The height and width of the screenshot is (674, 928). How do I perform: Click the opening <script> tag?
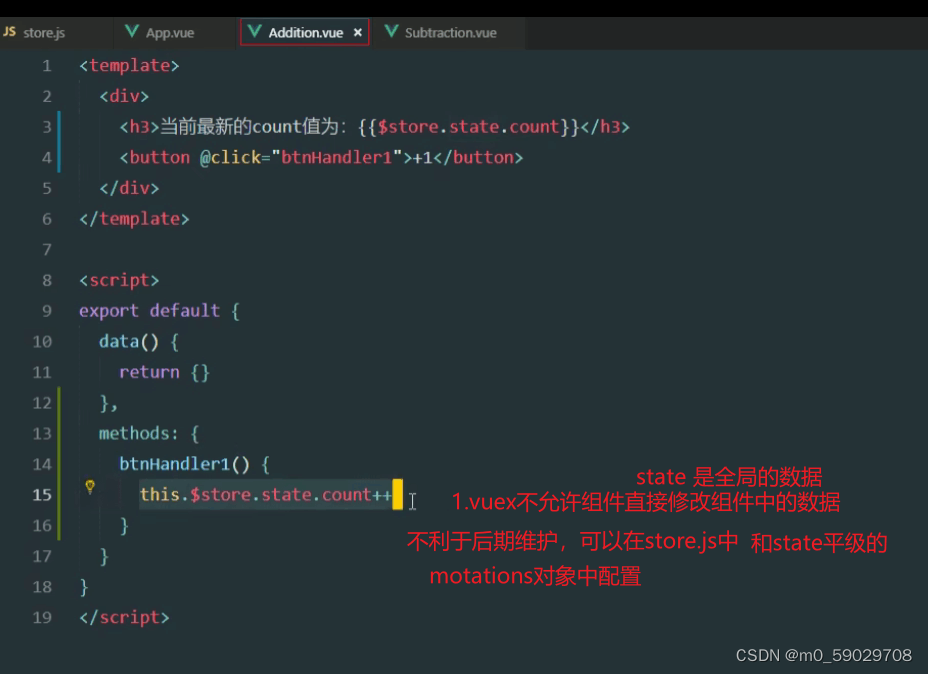coord(120,280)
